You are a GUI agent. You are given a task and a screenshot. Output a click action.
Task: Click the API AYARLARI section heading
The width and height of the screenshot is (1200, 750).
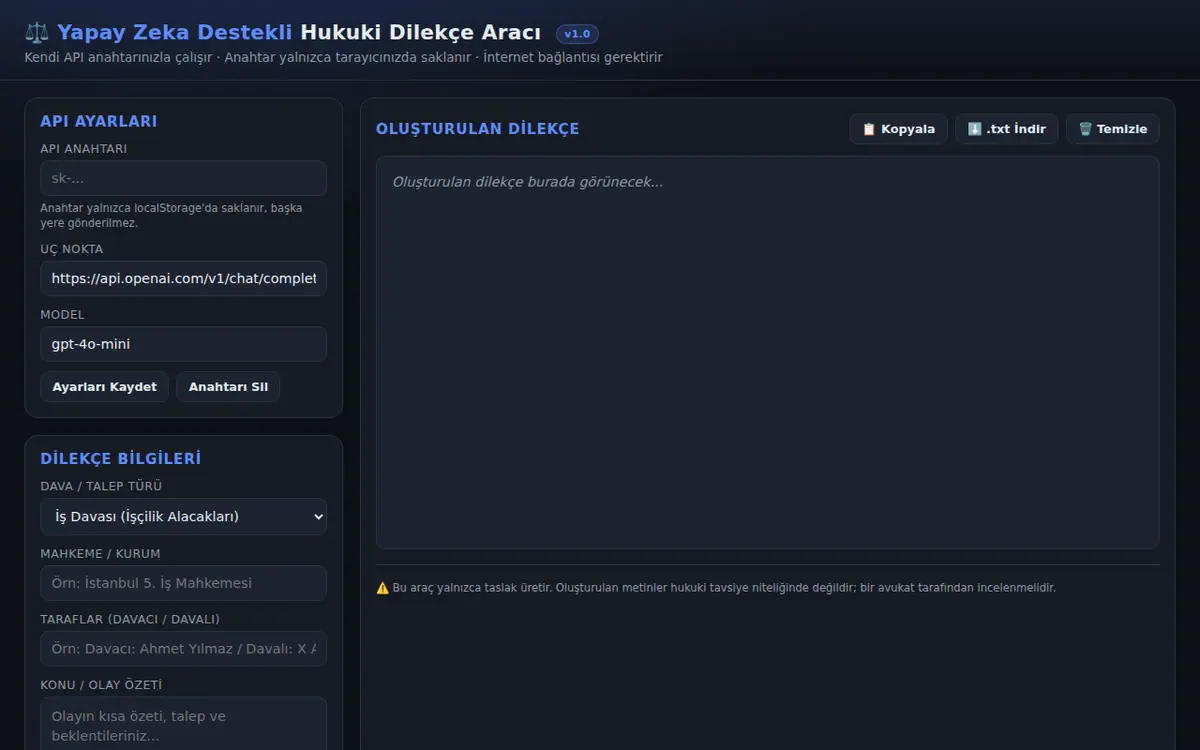tap(99, 121)
